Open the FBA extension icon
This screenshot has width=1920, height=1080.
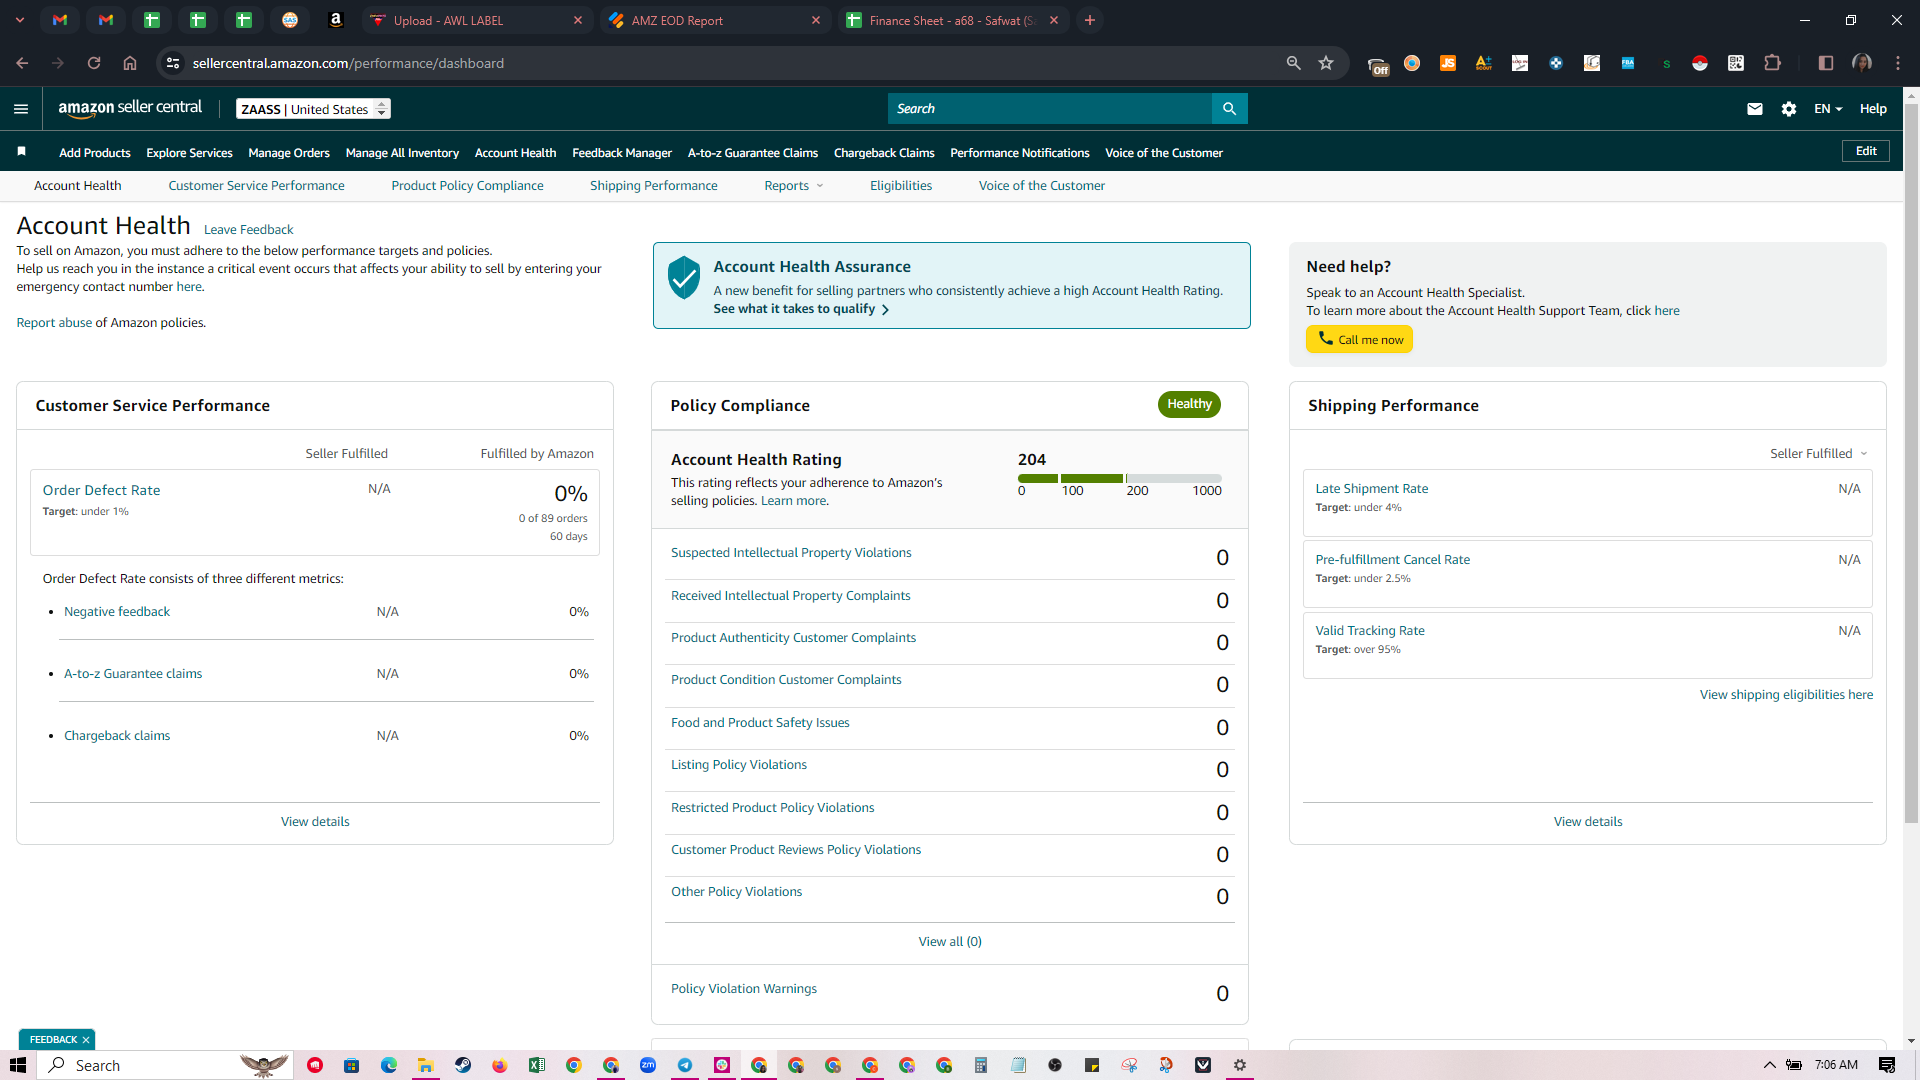1628,63
